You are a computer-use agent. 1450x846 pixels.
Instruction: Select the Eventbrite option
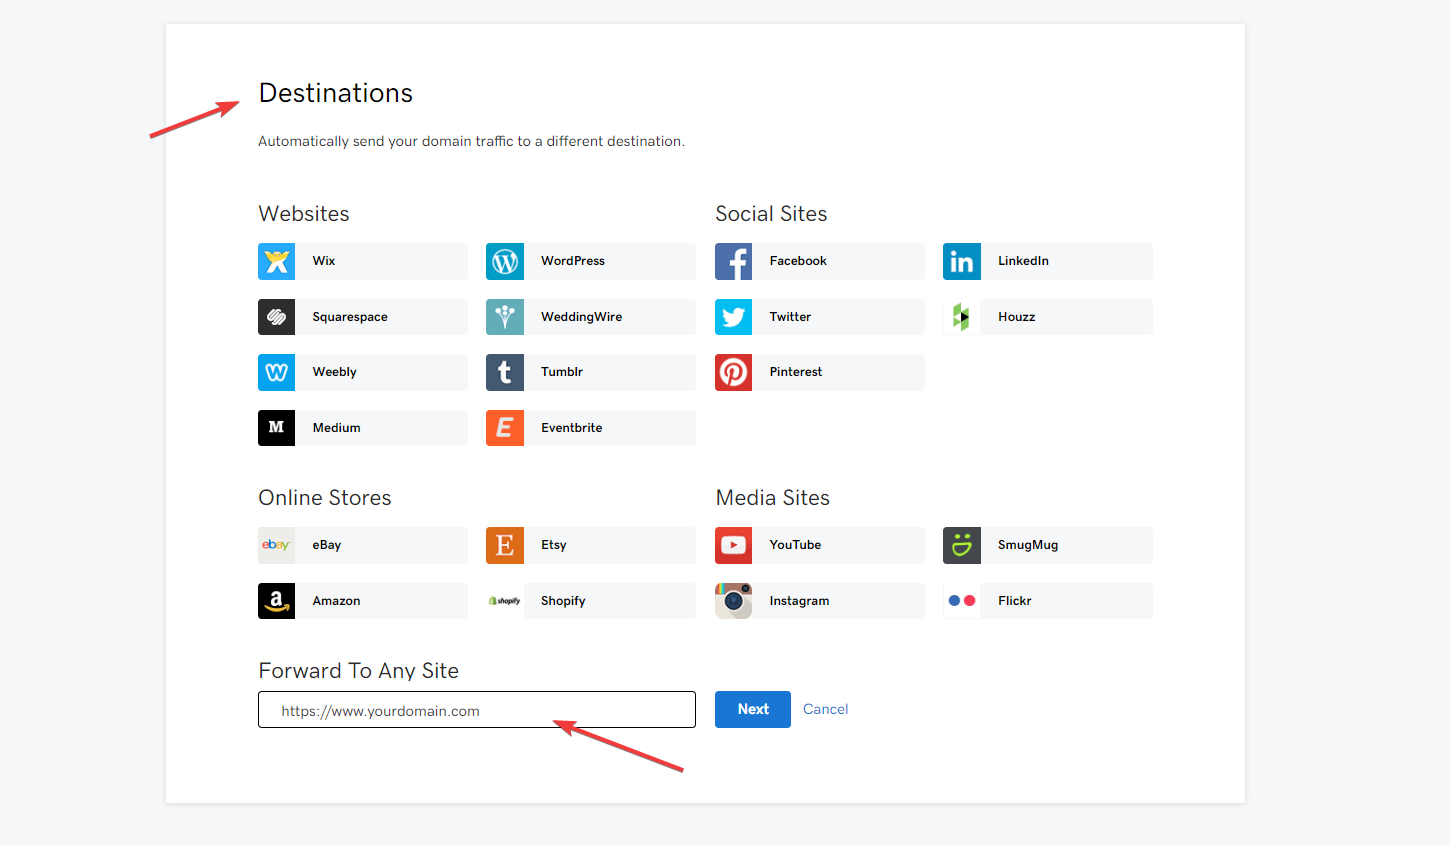[591, 428]
